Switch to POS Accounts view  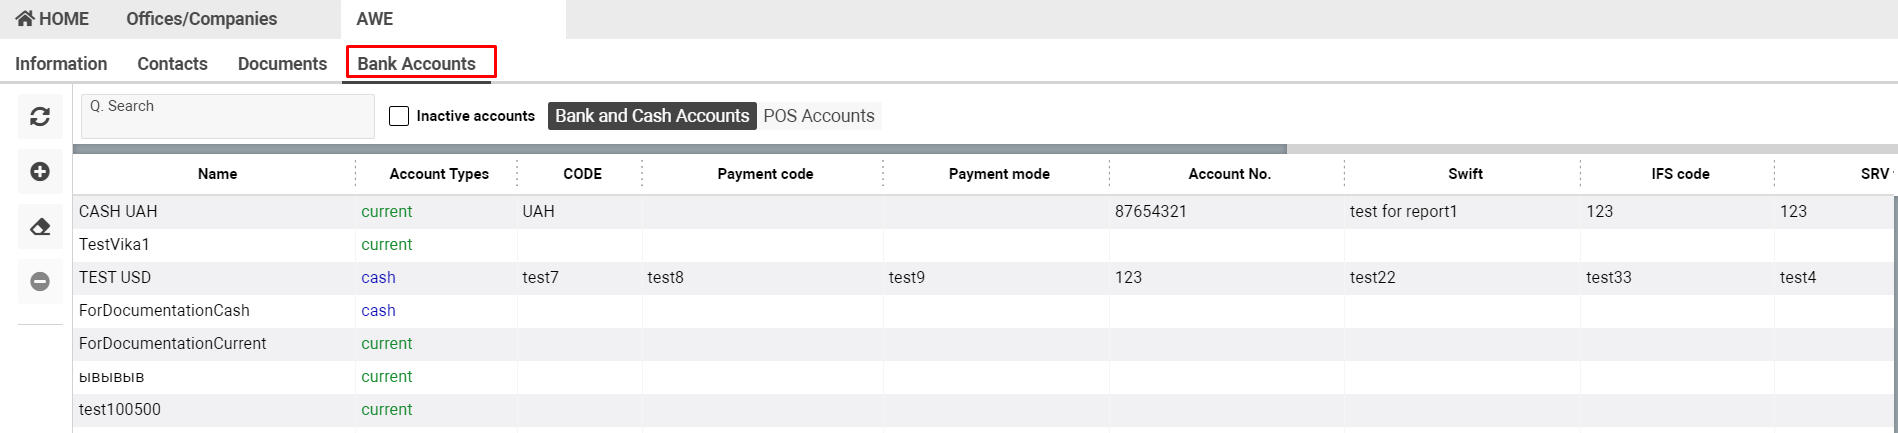click(819, 116)
